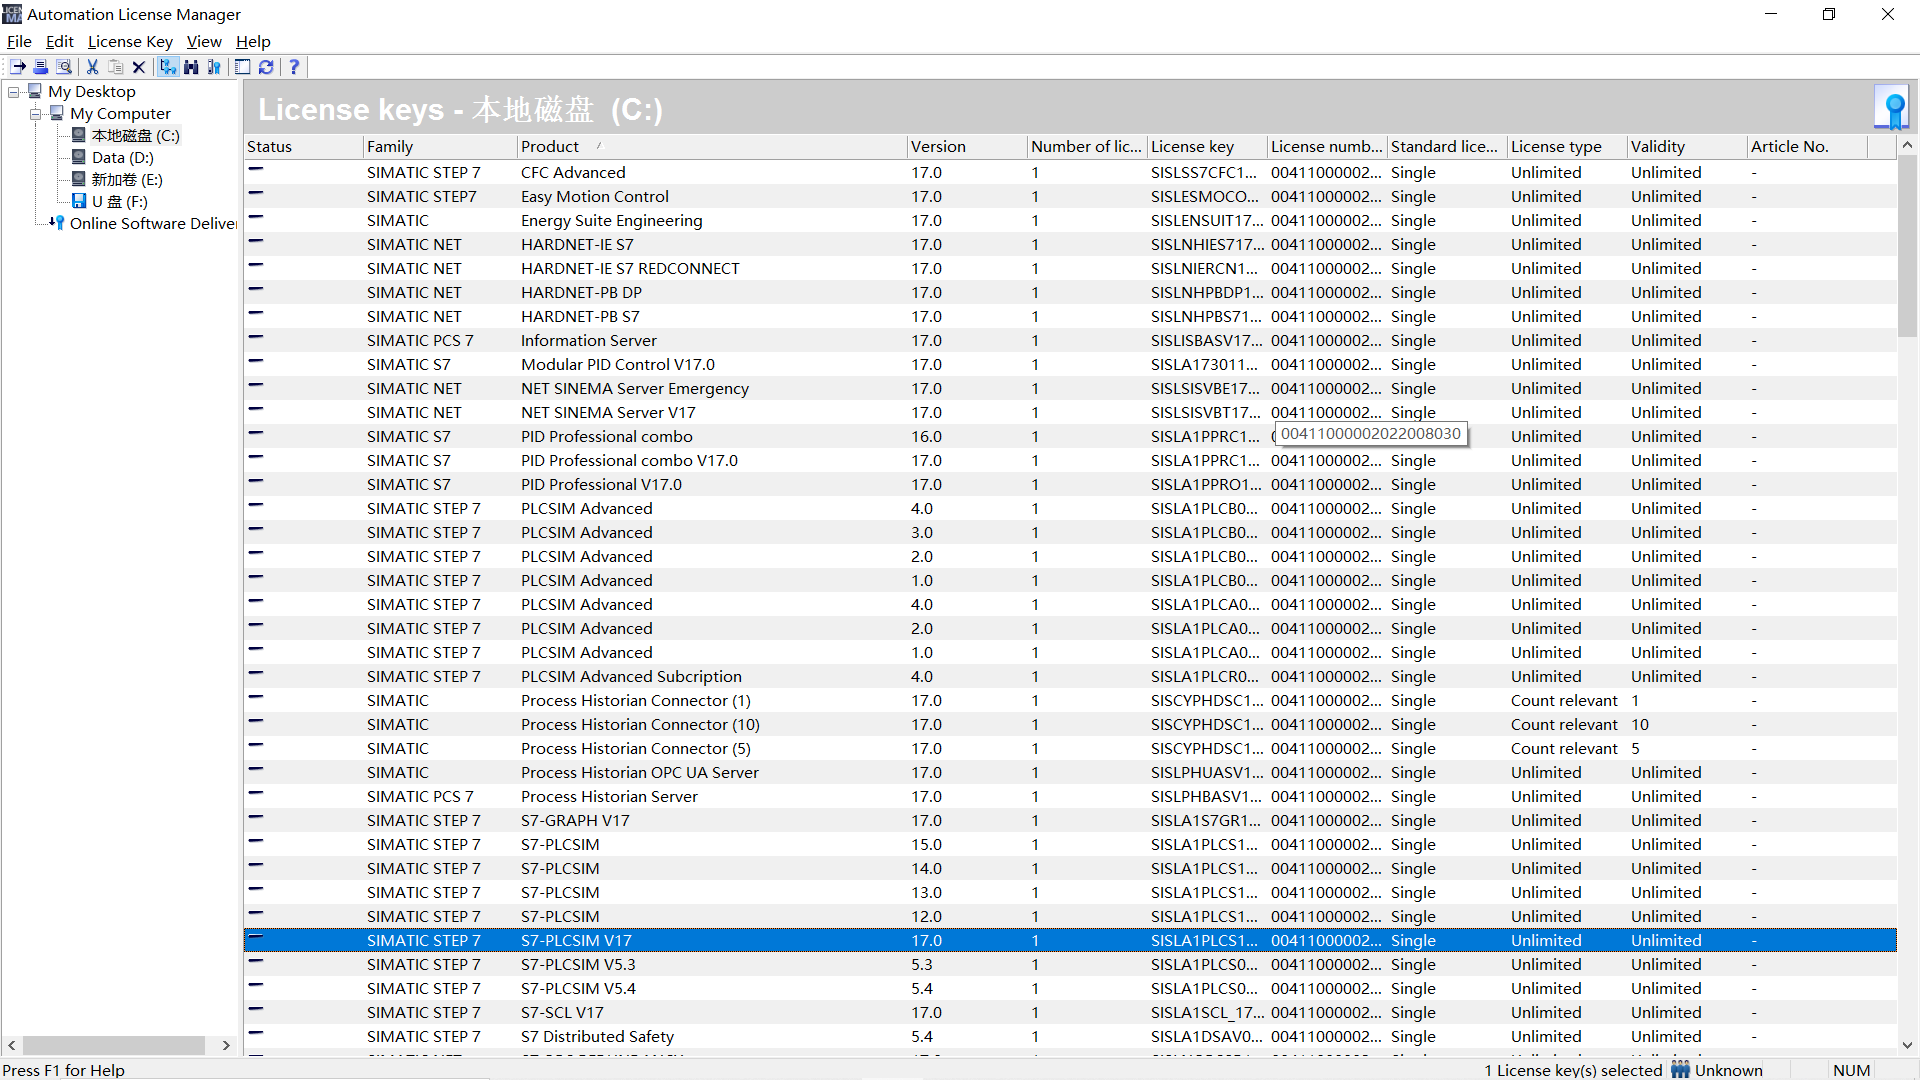Click the Validity column header
1920x1080 pixels.
coord(1657,146)
